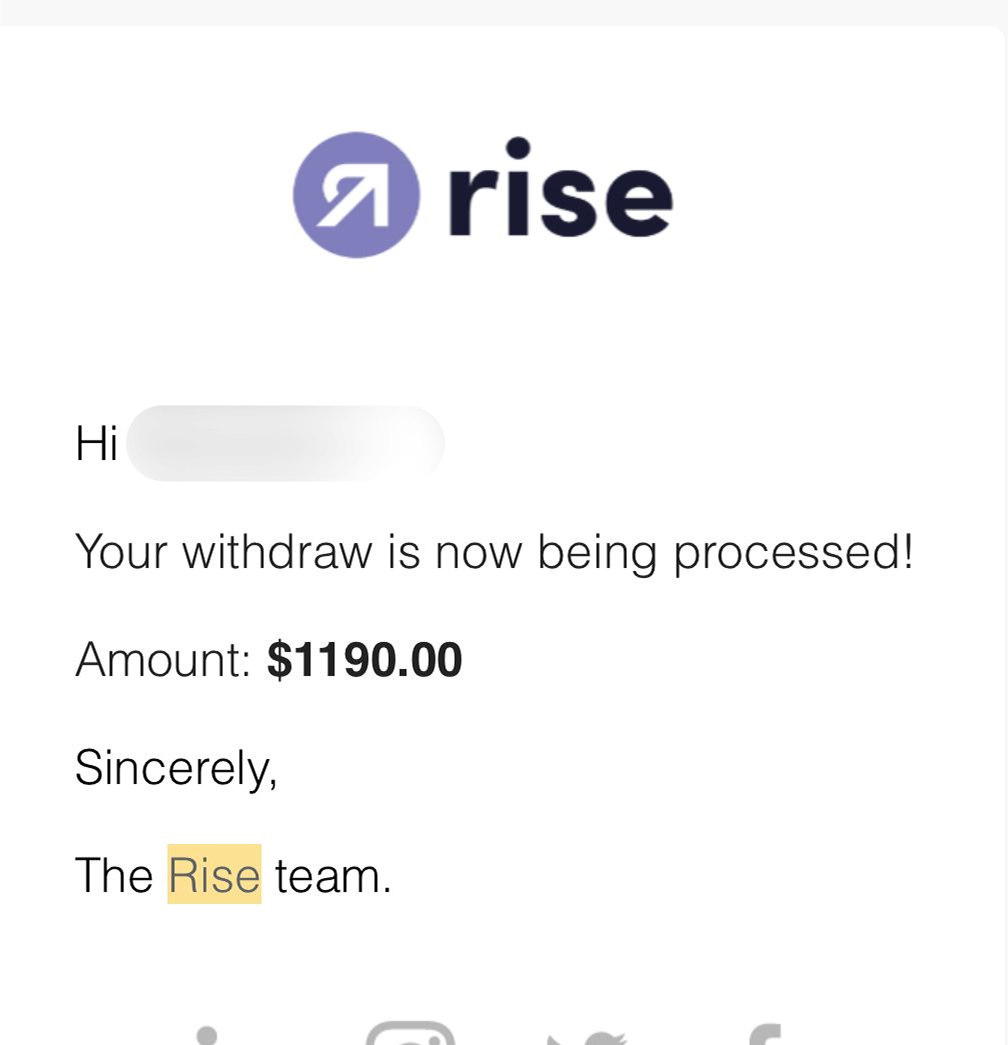Open the LinkedIn social icon
The height and width of the screenshot is (1045, 1008).
(207, 1035)
